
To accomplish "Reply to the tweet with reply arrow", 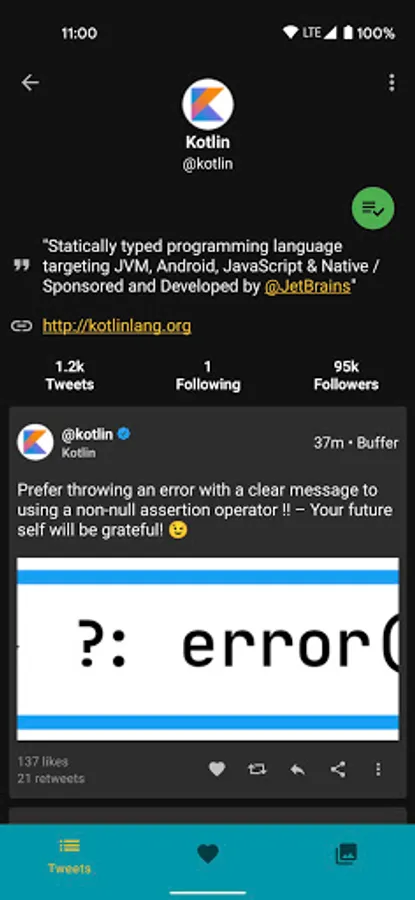I will [x=297, y=769].
